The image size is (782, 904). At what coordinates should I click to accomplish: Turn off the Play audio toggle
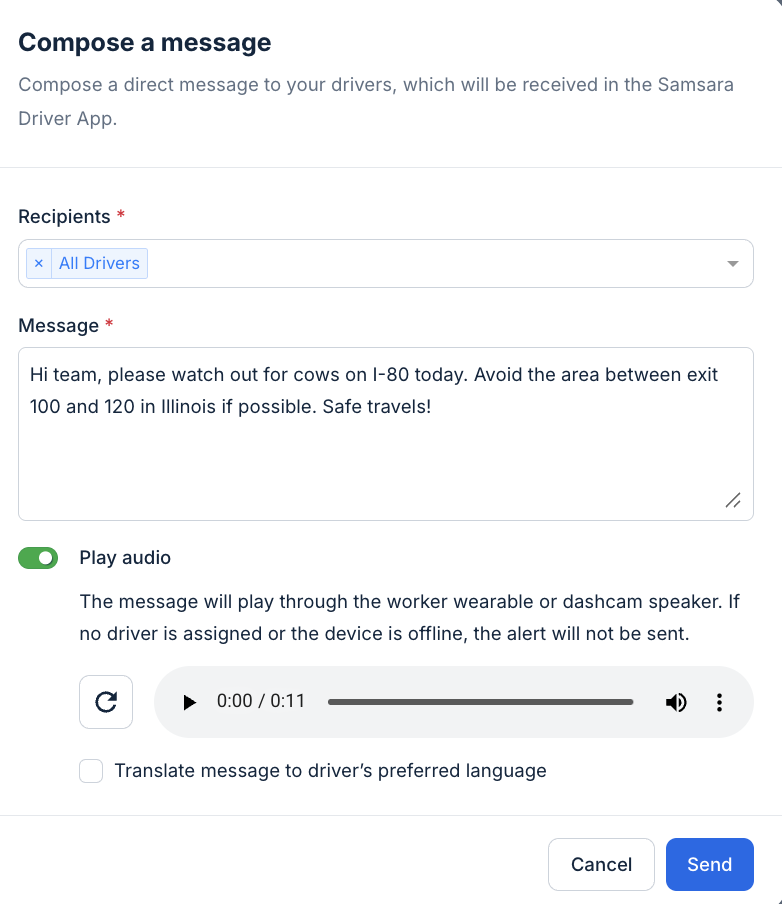pyautogui.click(x=38, y=557)
